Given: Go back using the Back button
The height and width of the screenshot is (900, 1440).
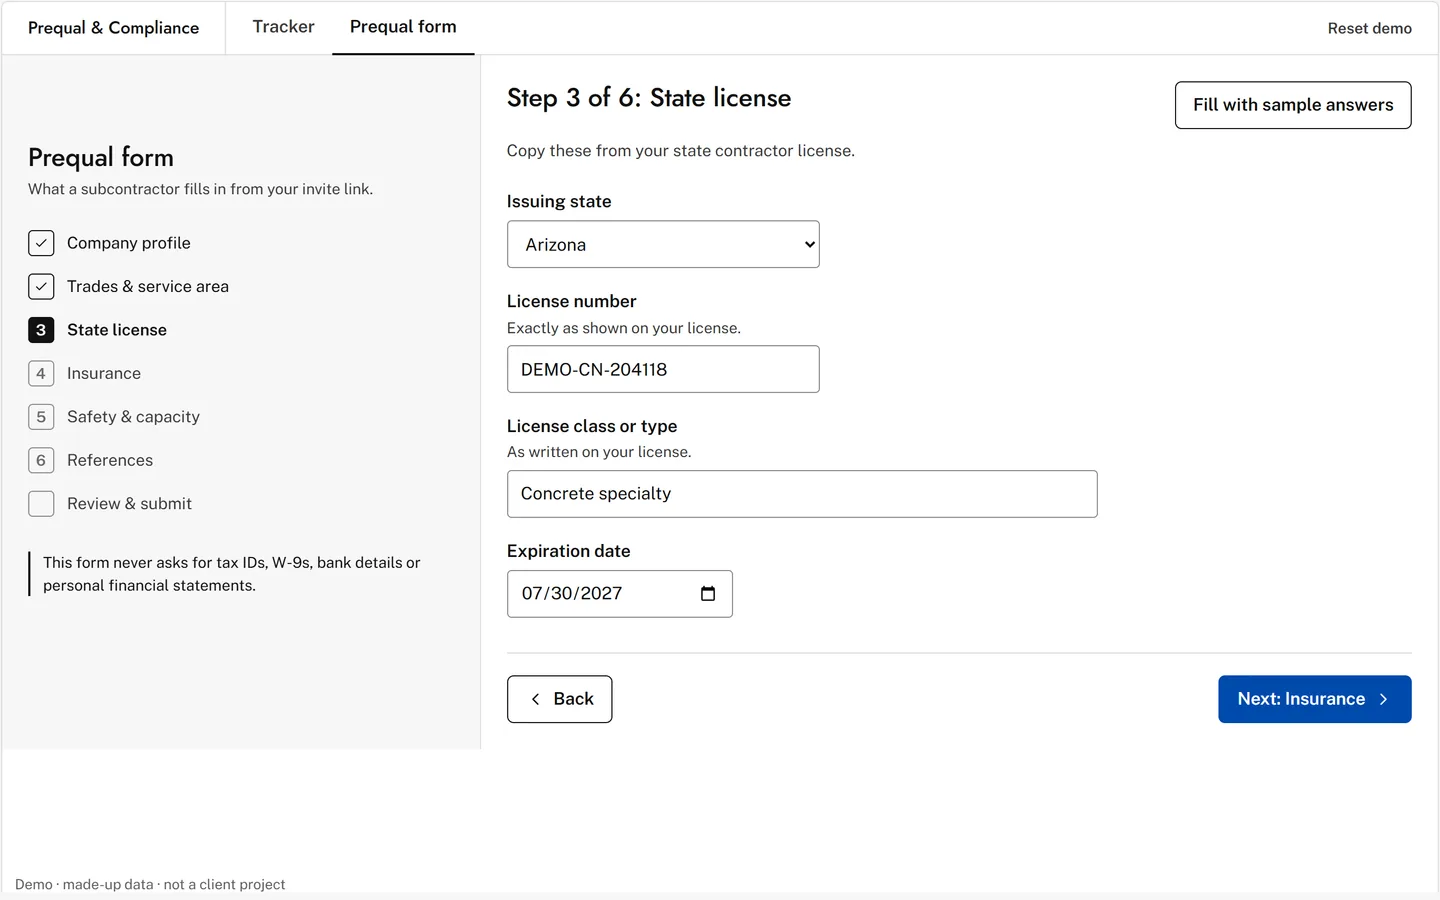Looking at the screenshot, I should click(559, 699).
